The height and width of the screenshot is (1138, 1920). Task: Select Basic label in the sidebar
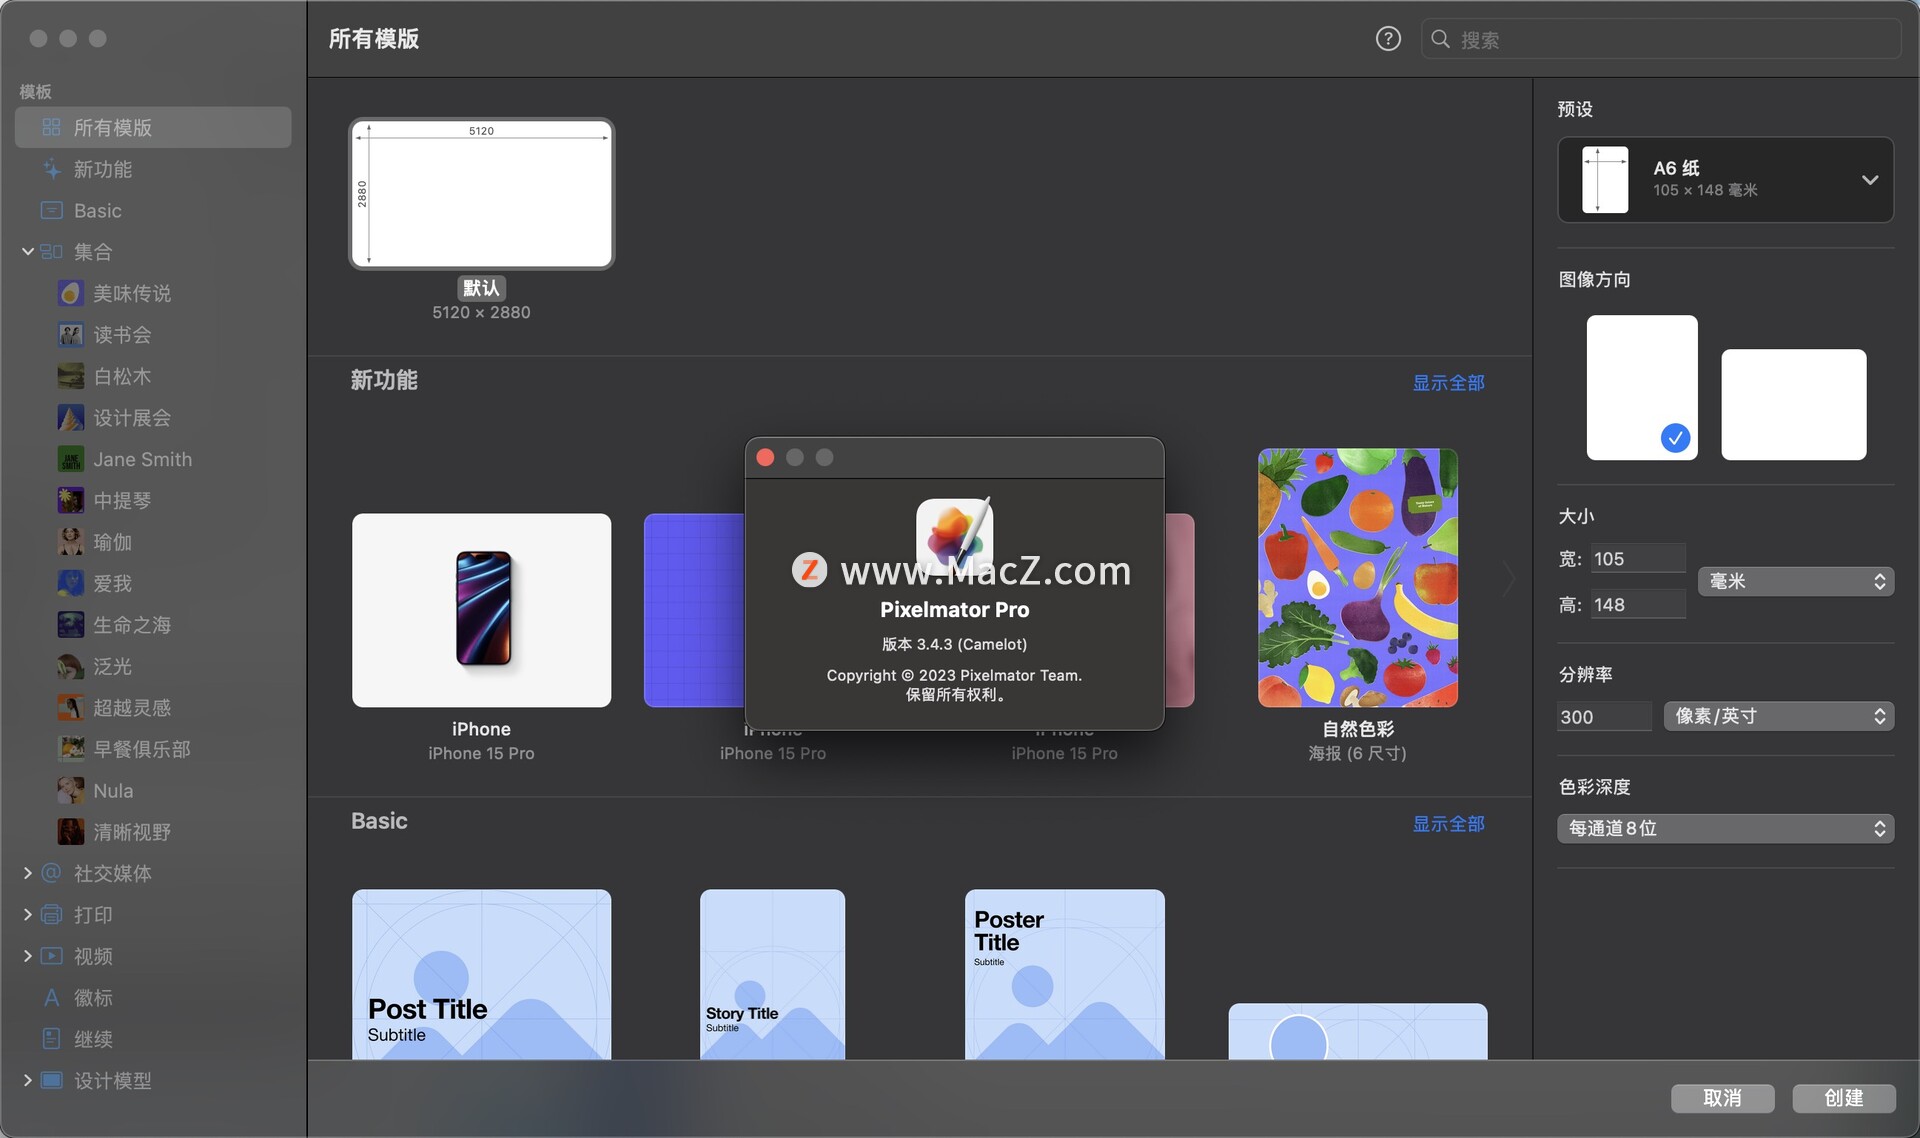point(98,211)
